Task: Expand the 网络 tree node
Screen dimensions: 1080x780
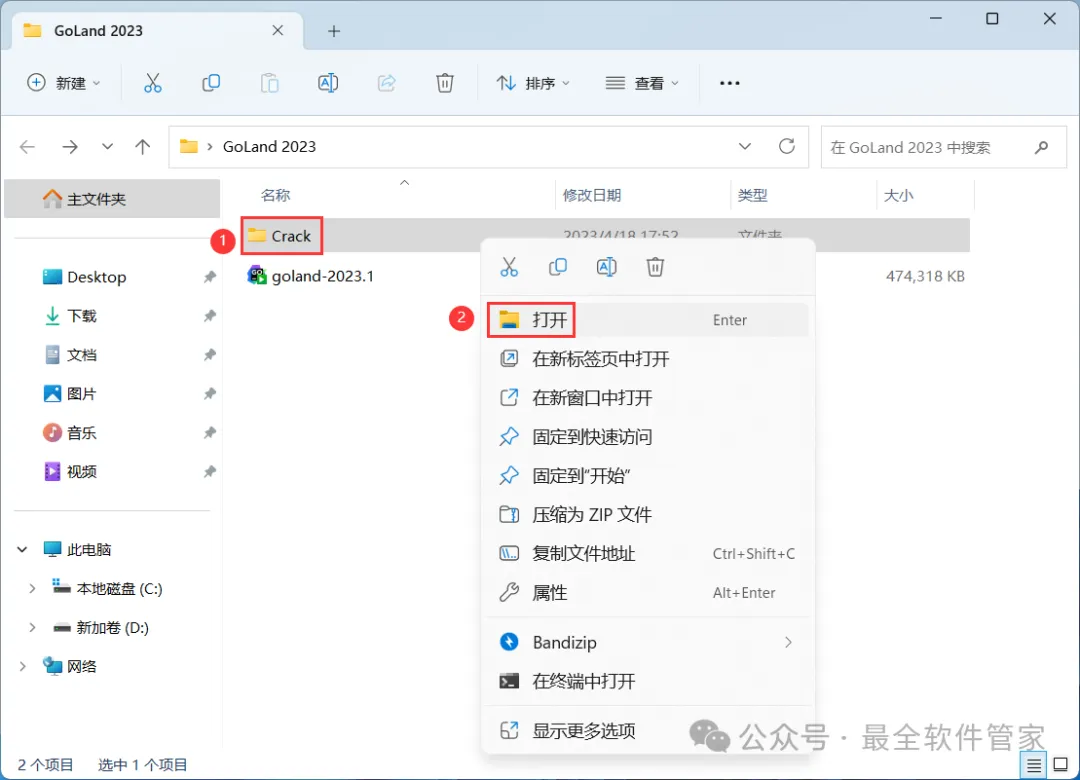Action: 22,667
